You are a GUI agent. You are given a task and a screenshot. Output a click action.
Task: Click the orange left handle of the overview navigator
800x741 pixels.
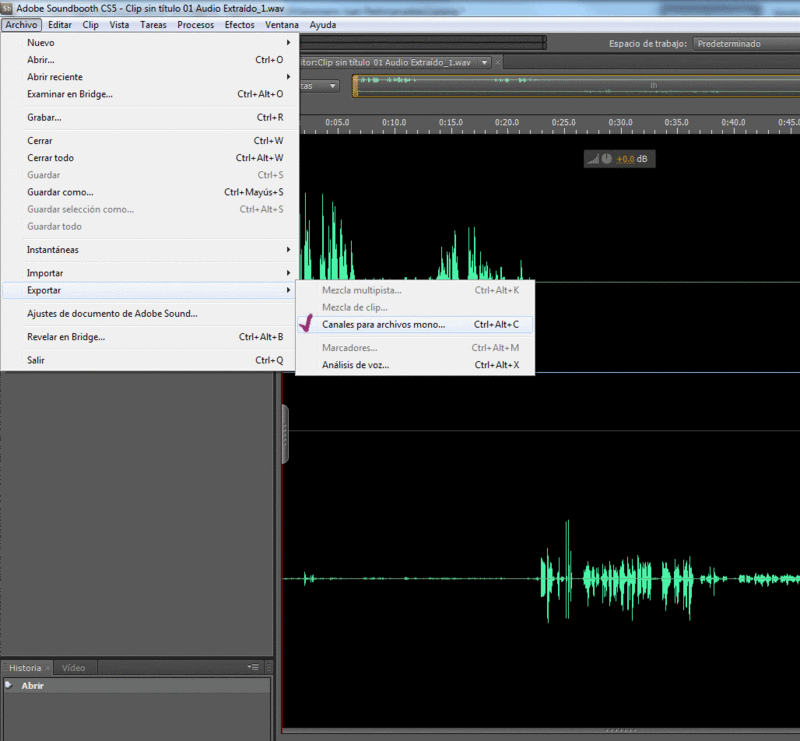(x=355, y=86)
